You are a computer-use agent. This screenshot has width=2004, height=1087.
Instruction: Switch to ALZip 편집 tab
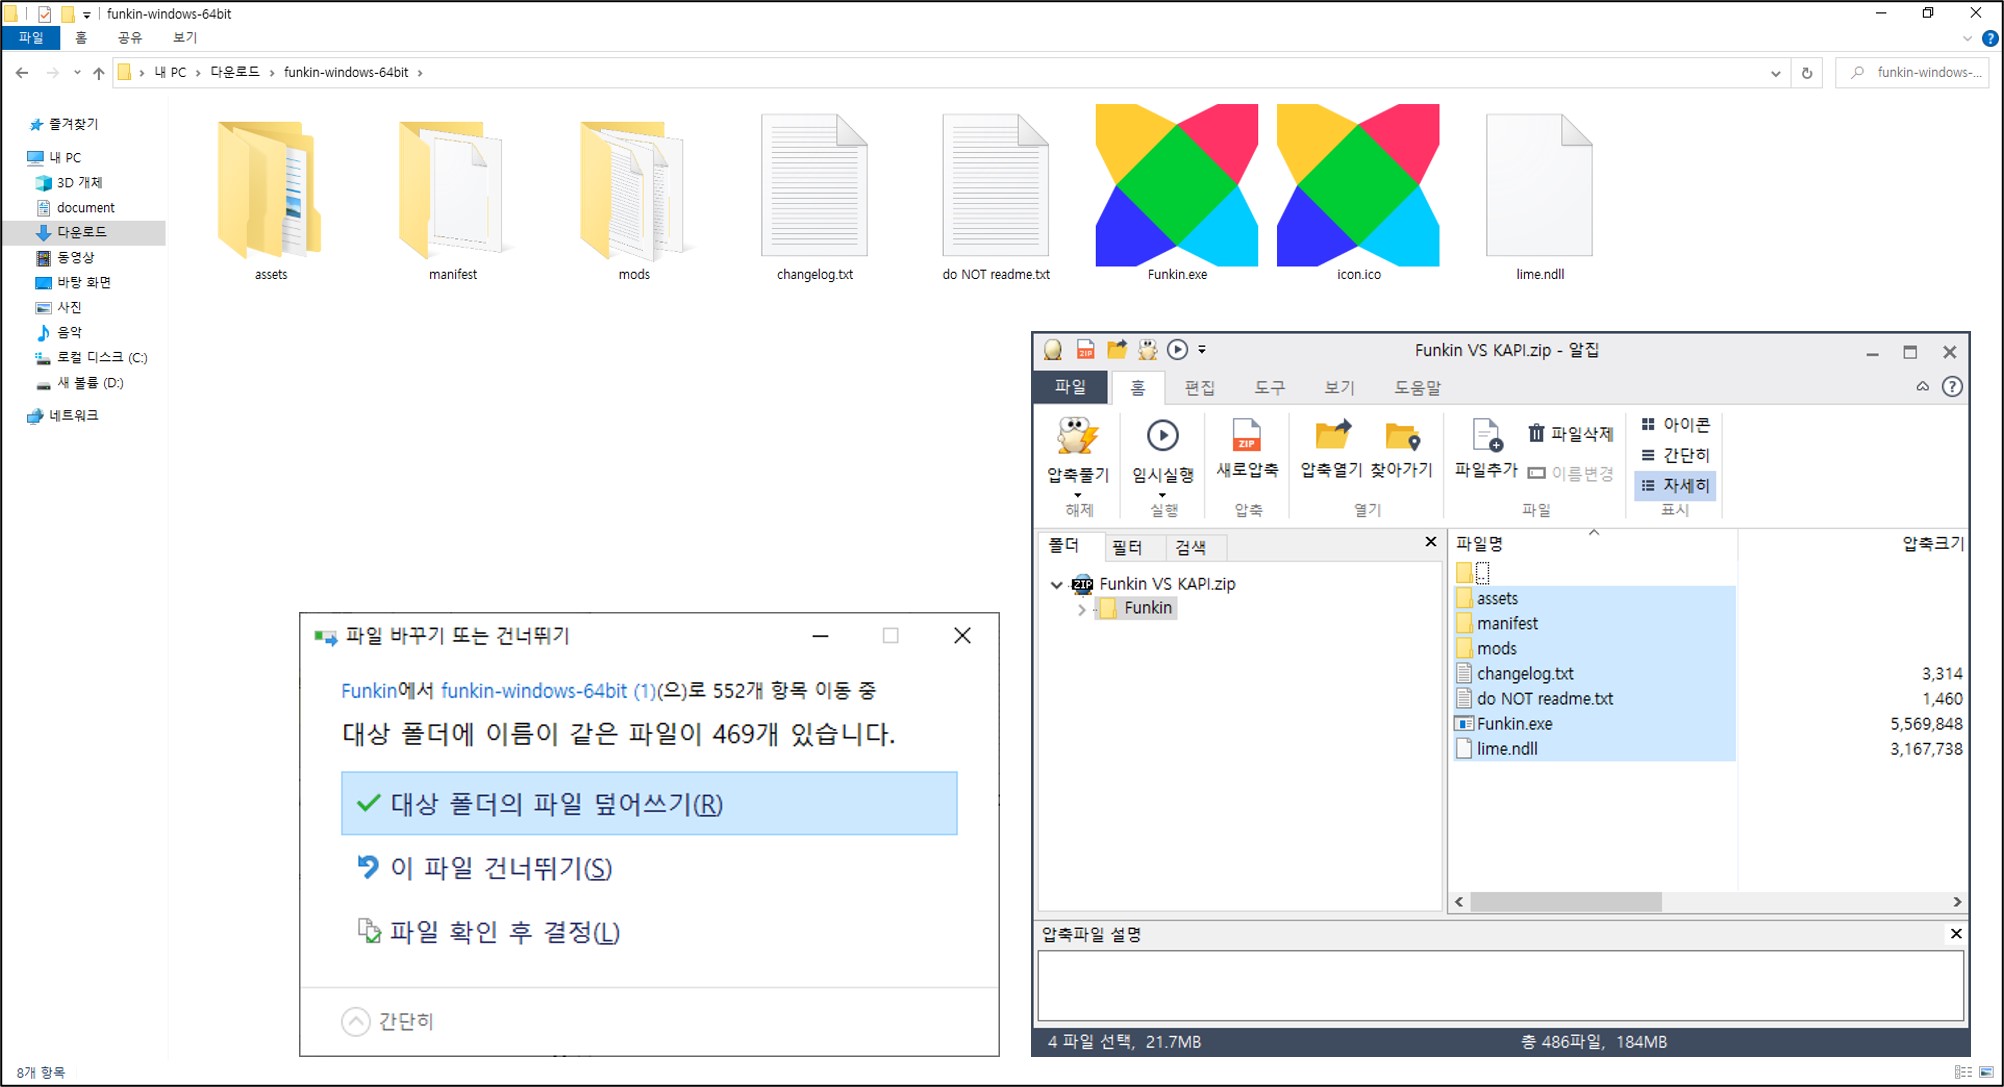(x=1199, y=387)
